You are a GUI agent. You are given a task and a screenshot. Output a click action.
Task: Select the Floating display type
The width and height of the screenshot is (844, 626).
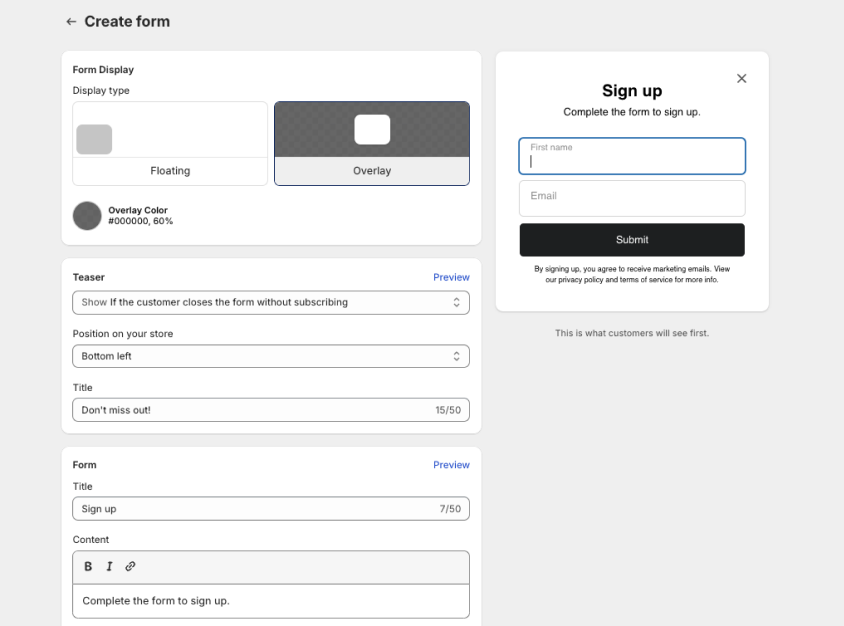170,144
